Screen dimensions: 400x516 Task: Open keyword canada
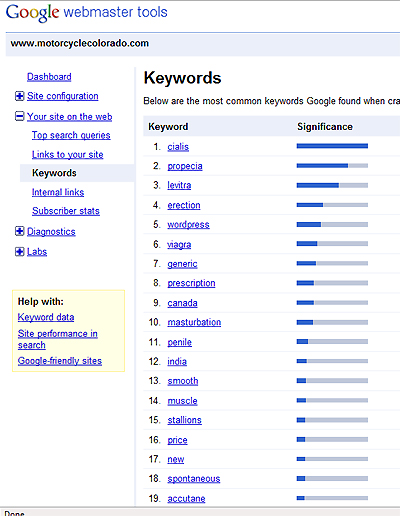coord(182,303)
